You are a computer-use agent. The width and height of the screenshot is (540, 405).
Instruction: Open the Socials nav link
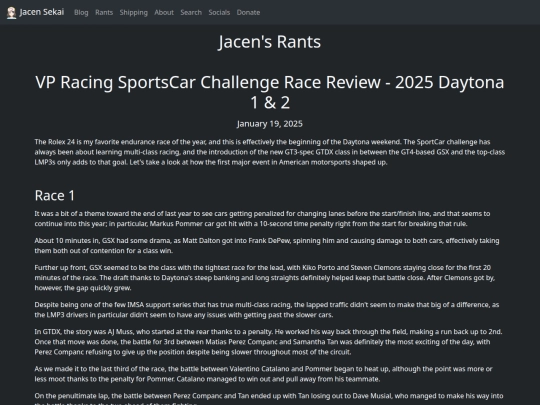point(219,12)
